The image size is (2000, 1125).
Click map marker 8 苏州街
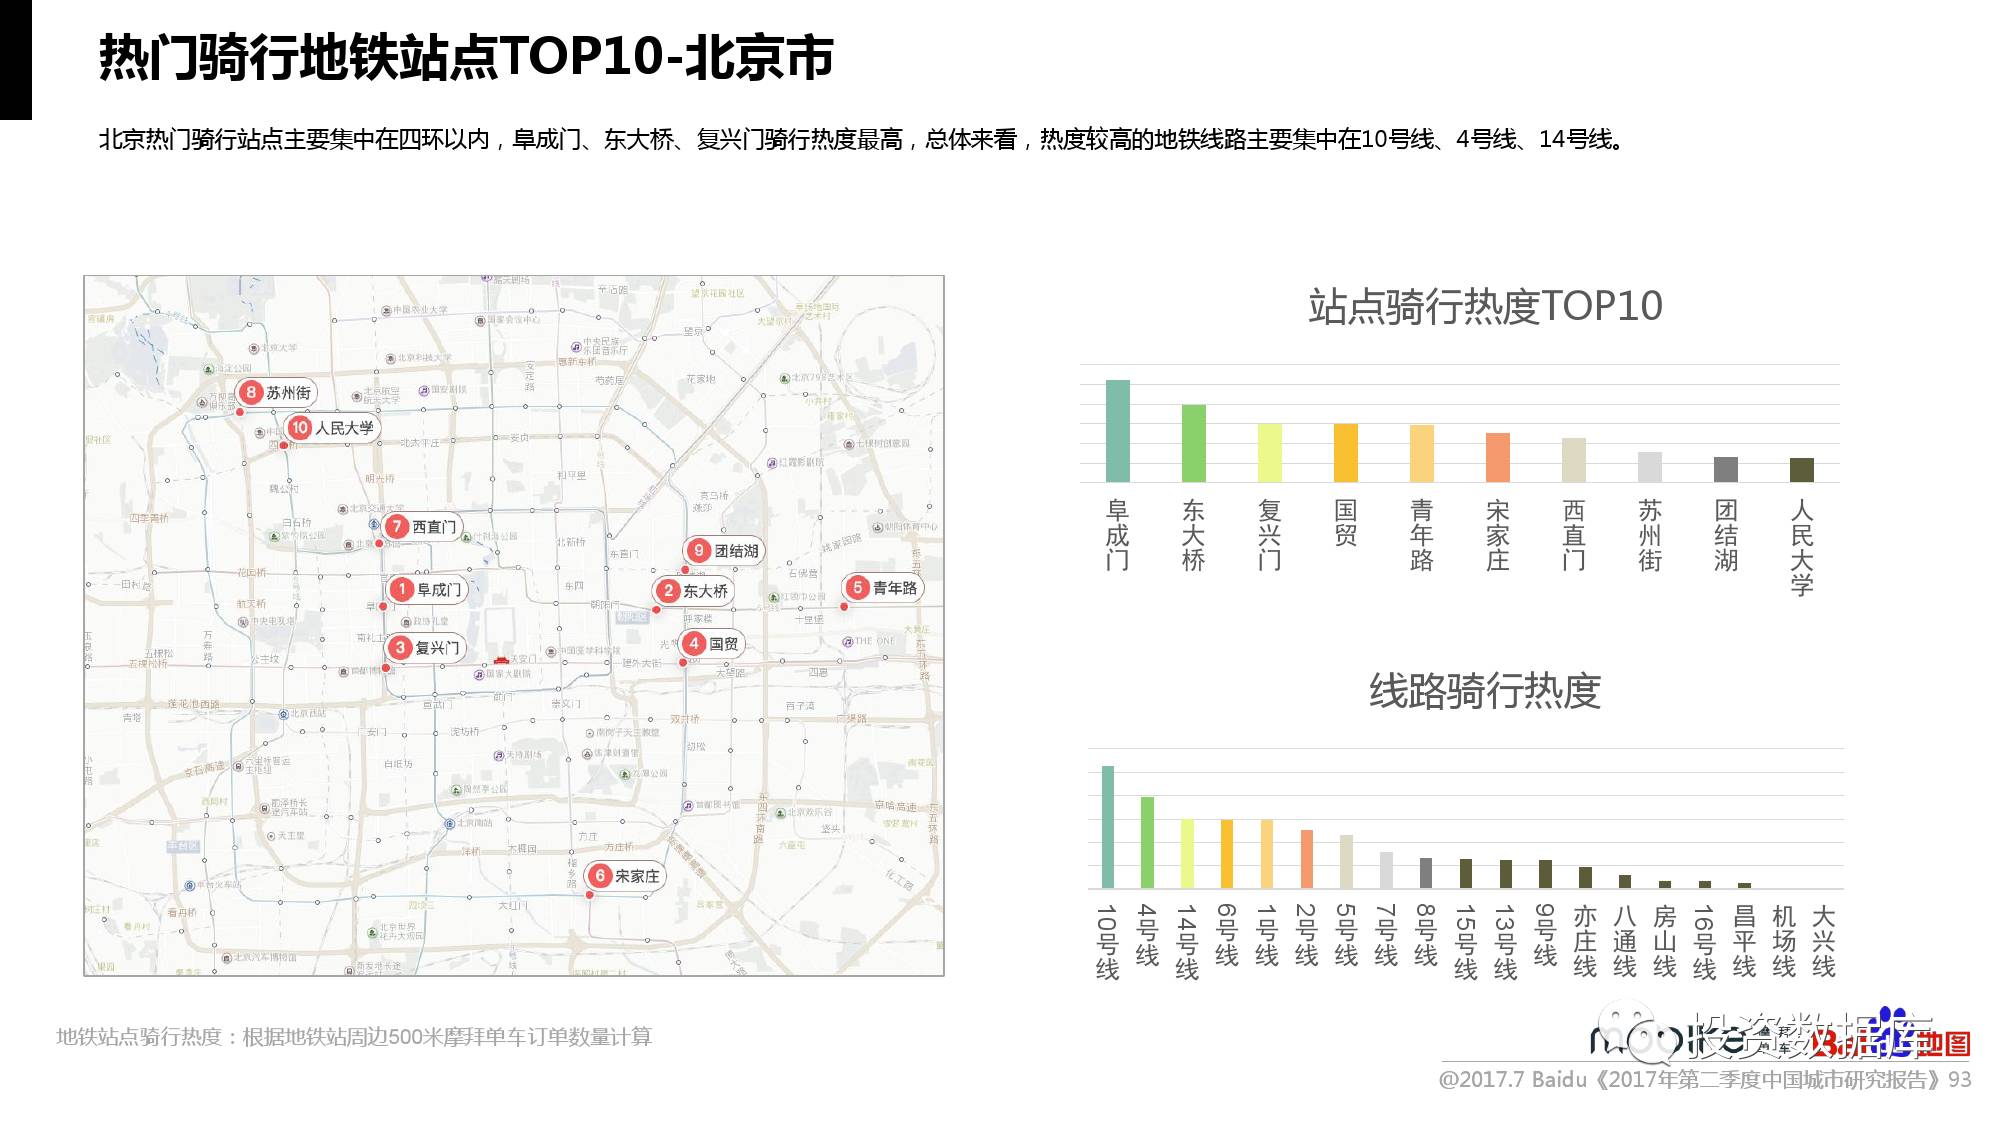click(276, 393)
